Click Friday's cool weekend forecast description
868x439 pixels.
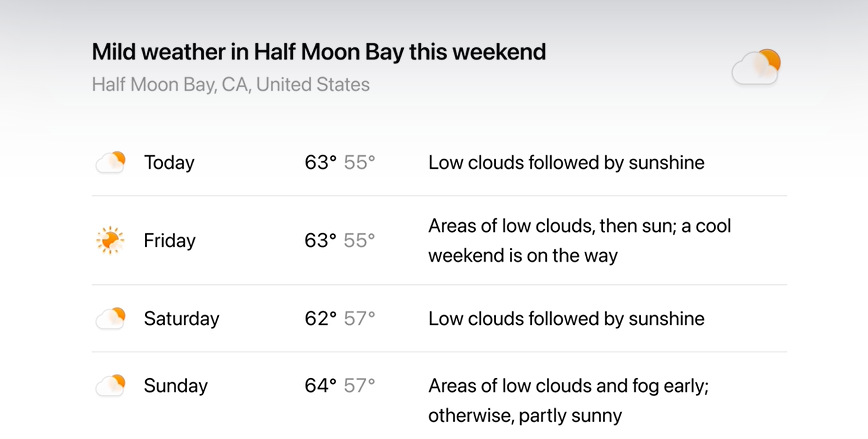click(580, 241)
